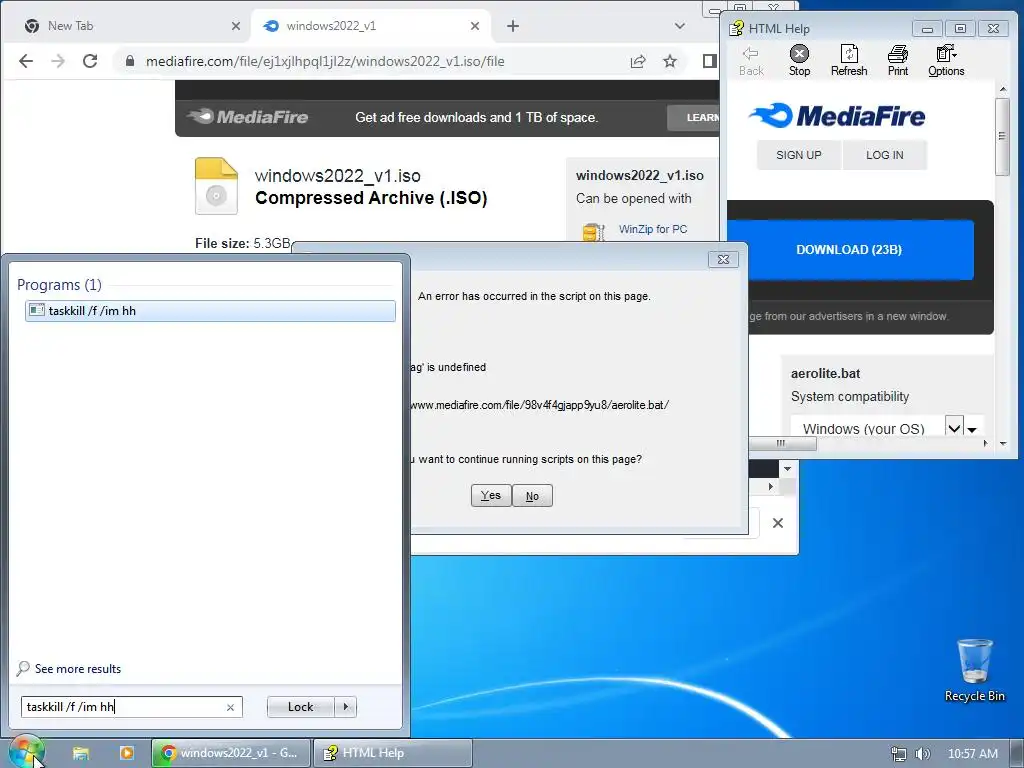
Task: Toggle Chrome side panel icon
Action: click(709, 61)
